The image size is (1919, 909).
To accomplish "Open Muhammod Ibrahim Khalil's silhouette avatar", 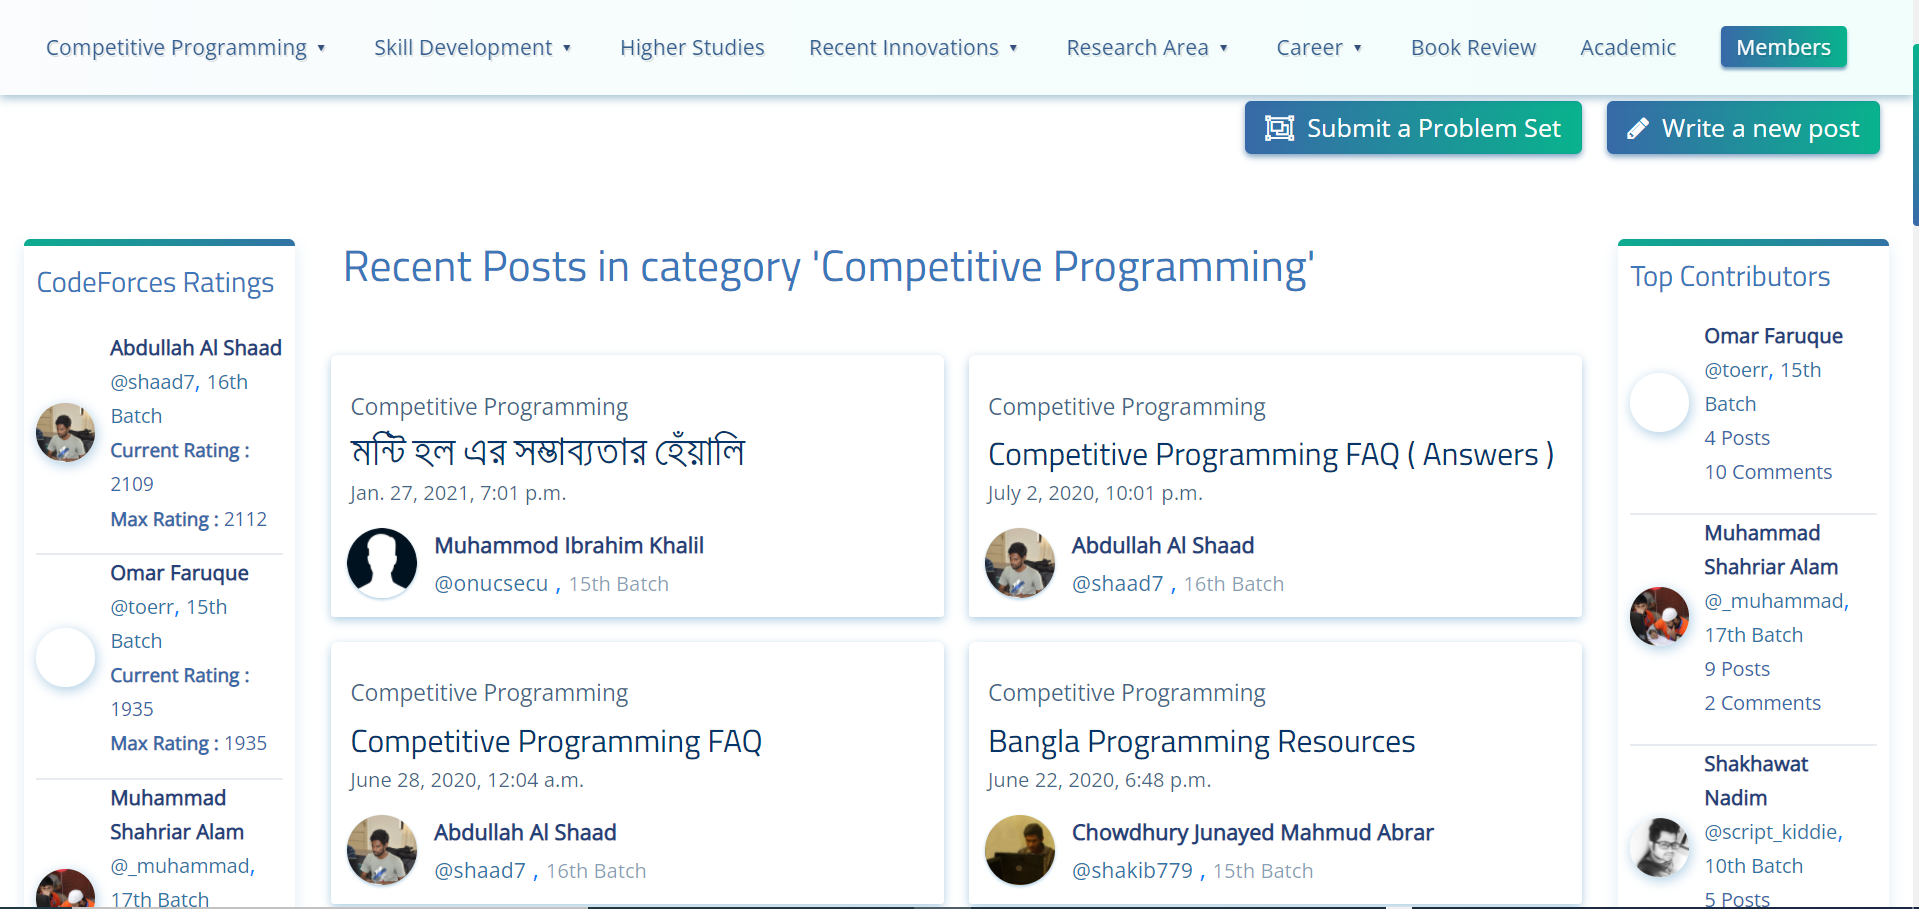I will [382, 563].
